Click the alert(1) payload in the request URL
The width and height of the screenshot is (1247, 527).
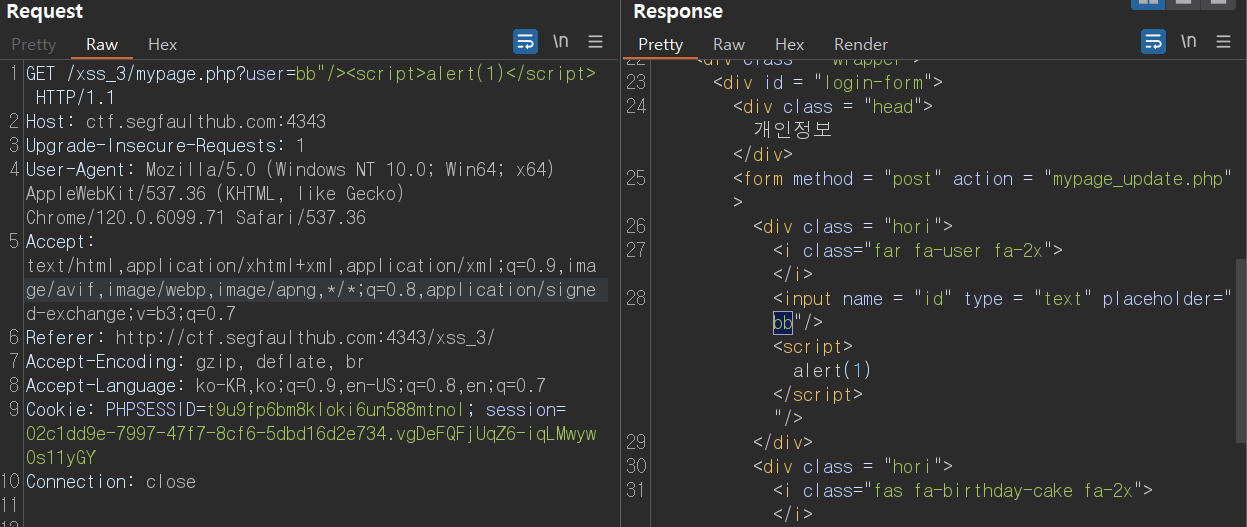(469, 74)
